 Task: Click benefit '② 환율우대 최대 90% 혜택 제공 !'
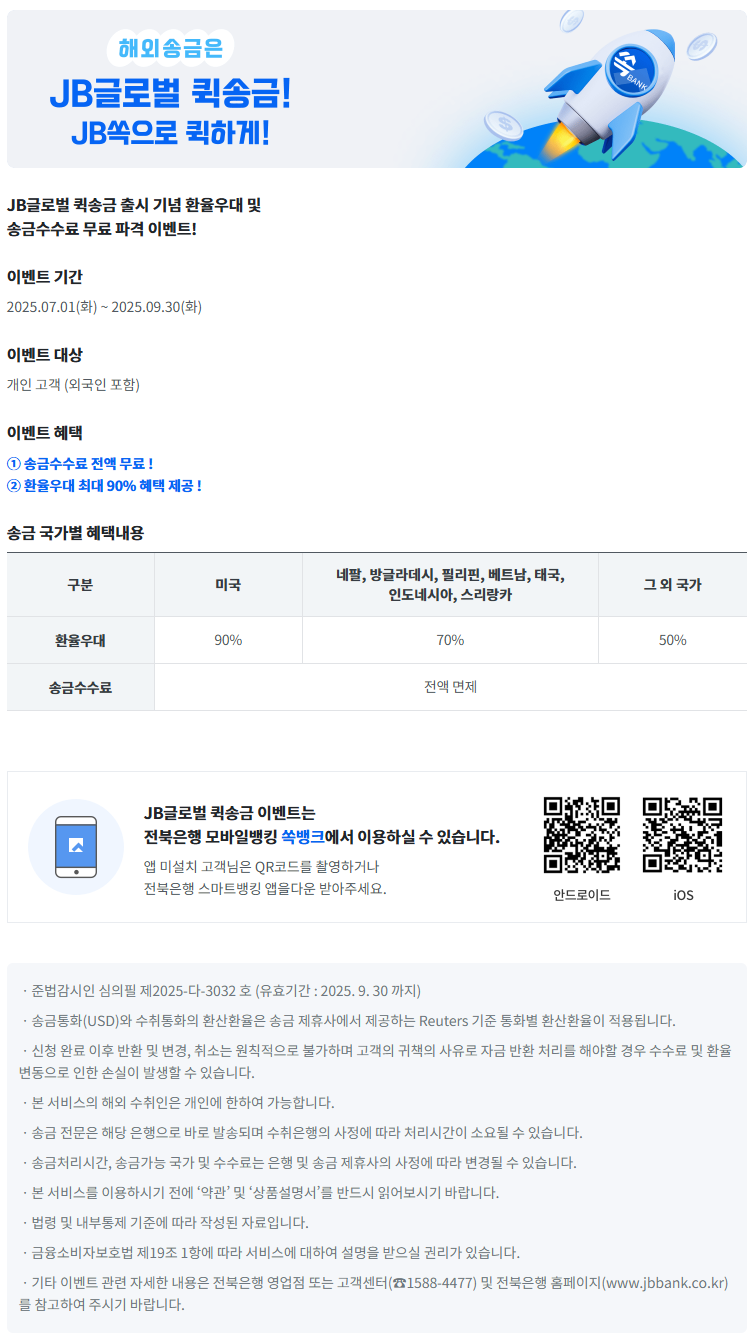[x=104, y=486]
